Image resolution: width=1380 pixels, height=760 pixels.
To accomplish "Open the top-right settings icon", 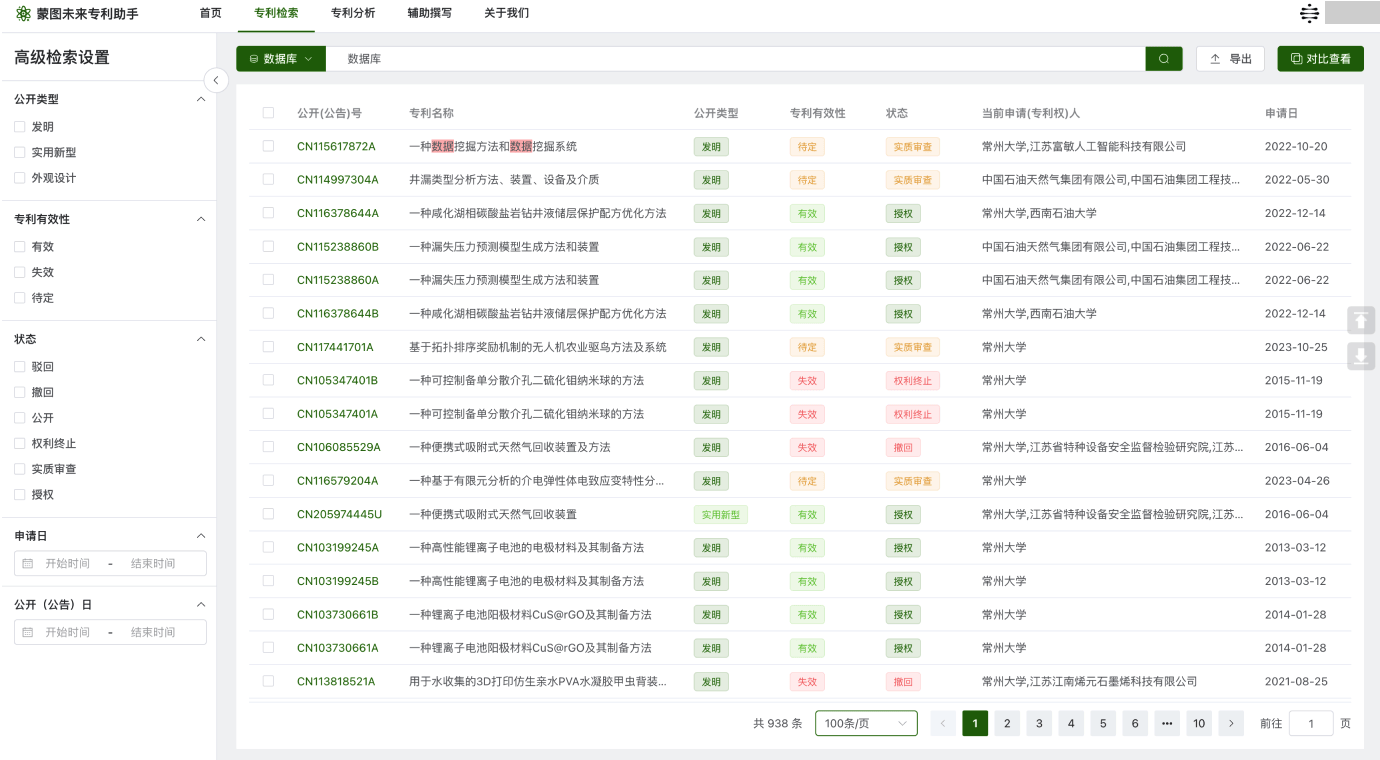I will click(x=1309, y=13).
